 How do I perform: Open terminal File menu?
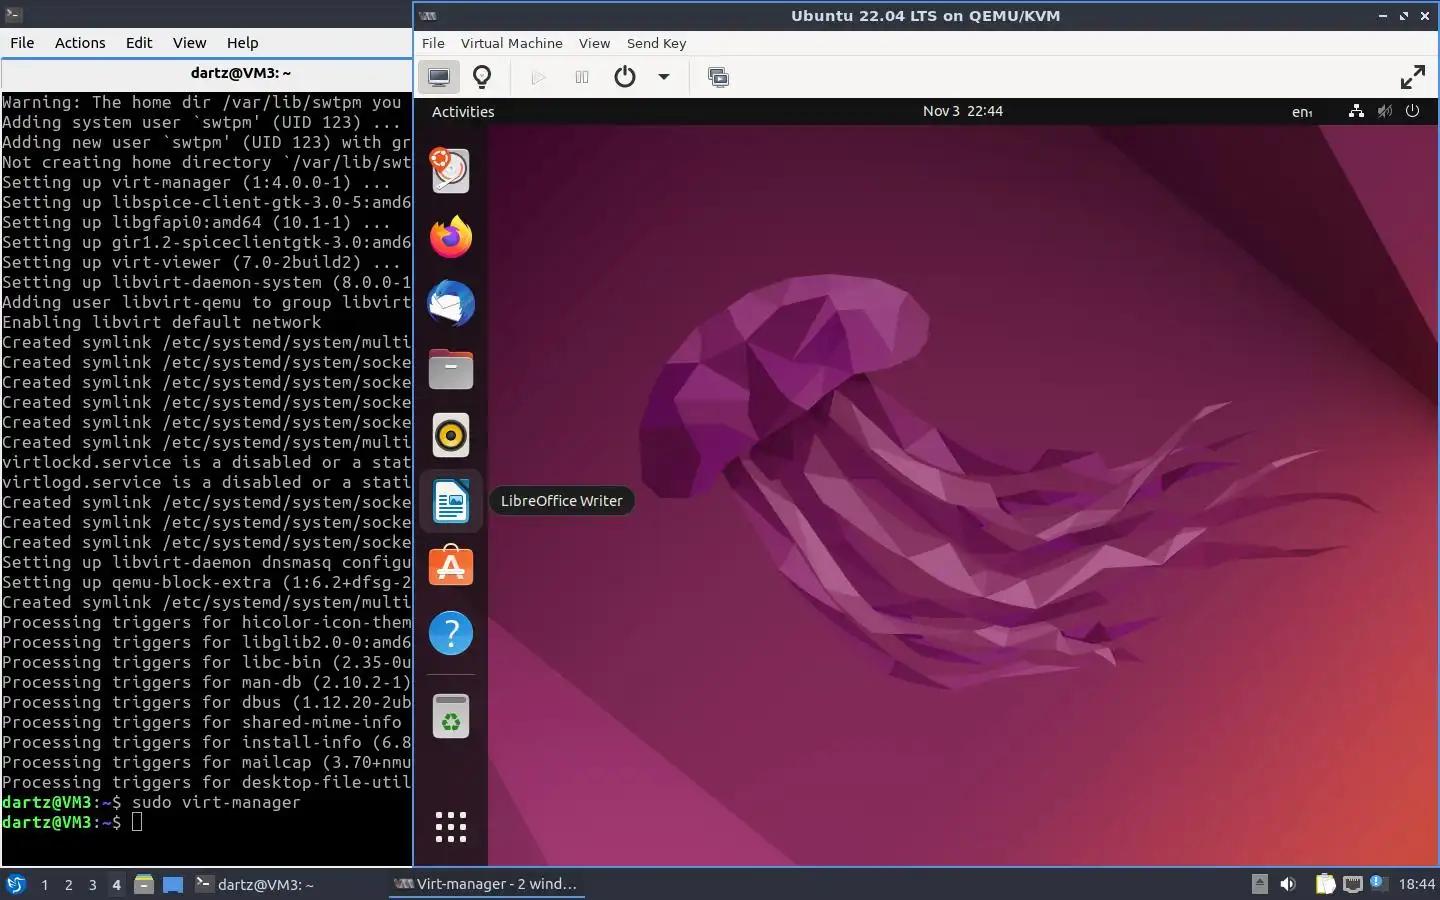22,42
